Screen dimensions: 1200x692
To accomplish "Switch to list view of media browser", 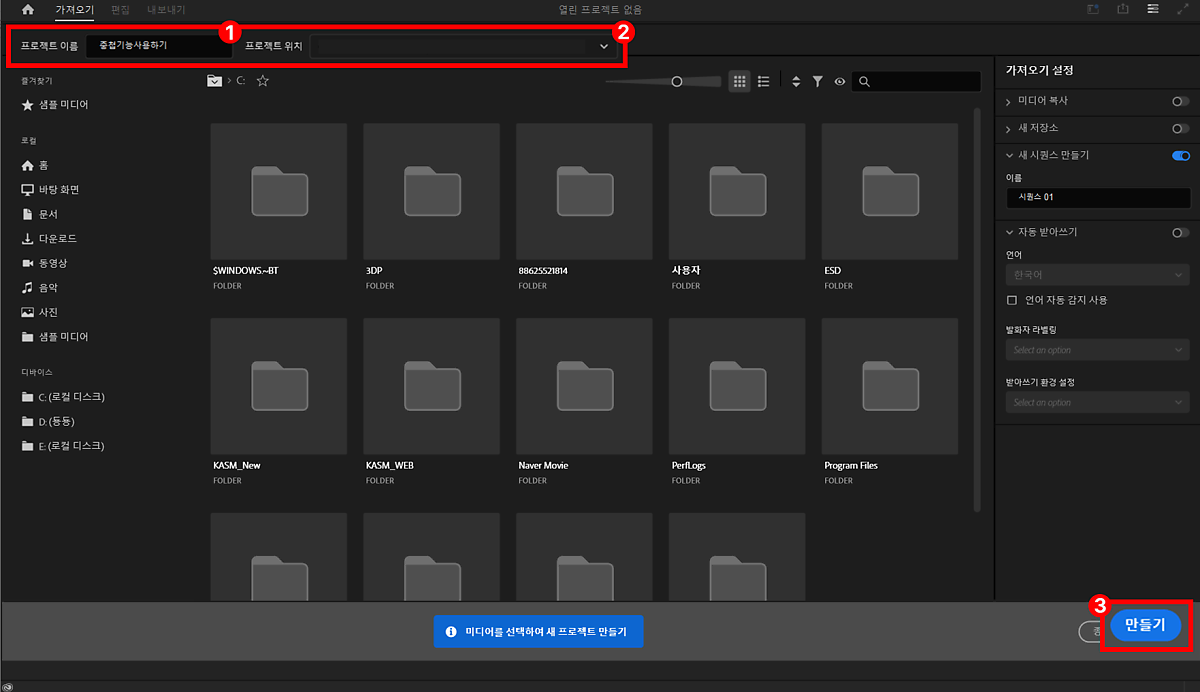I will [764, 82].
